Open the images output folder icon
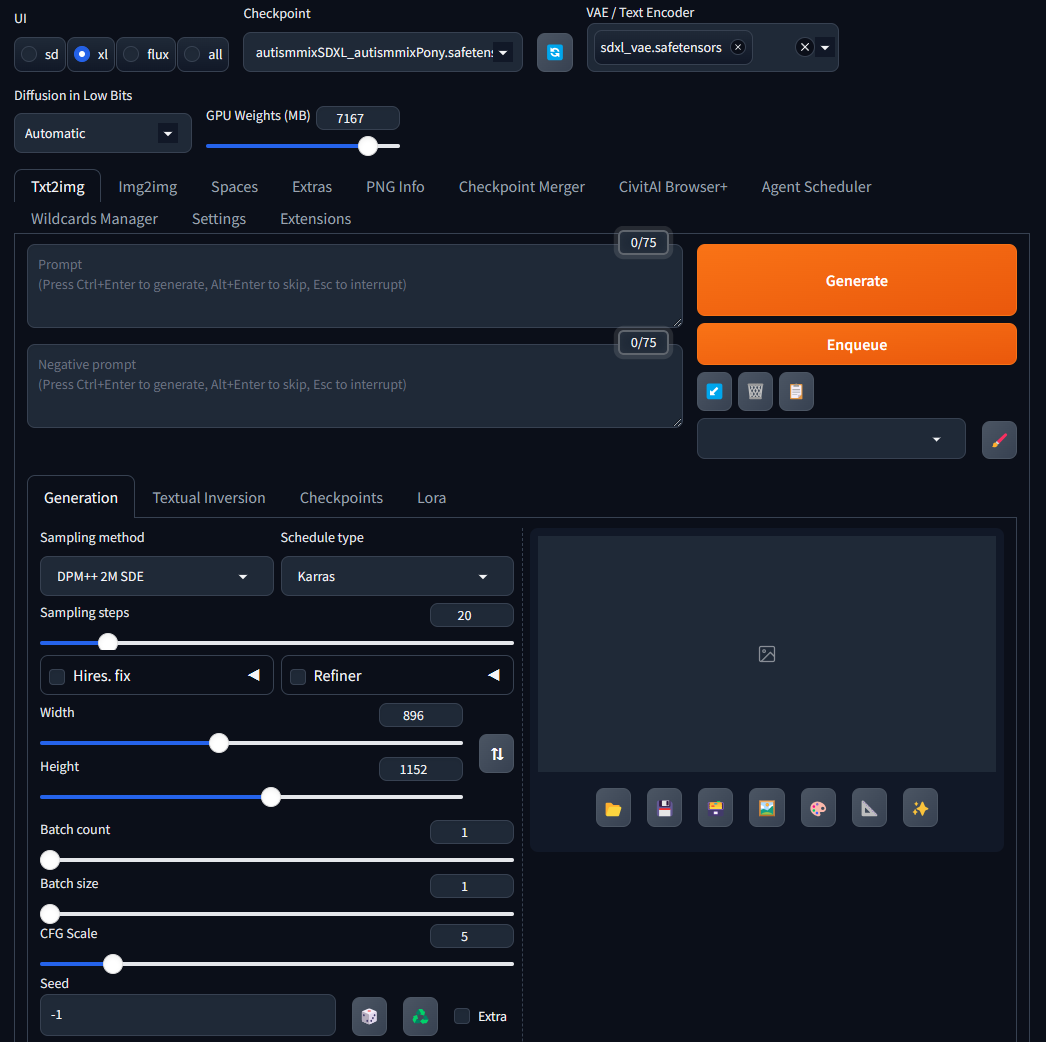Viewport: 1046px width, 1042px height. (613, 808)
